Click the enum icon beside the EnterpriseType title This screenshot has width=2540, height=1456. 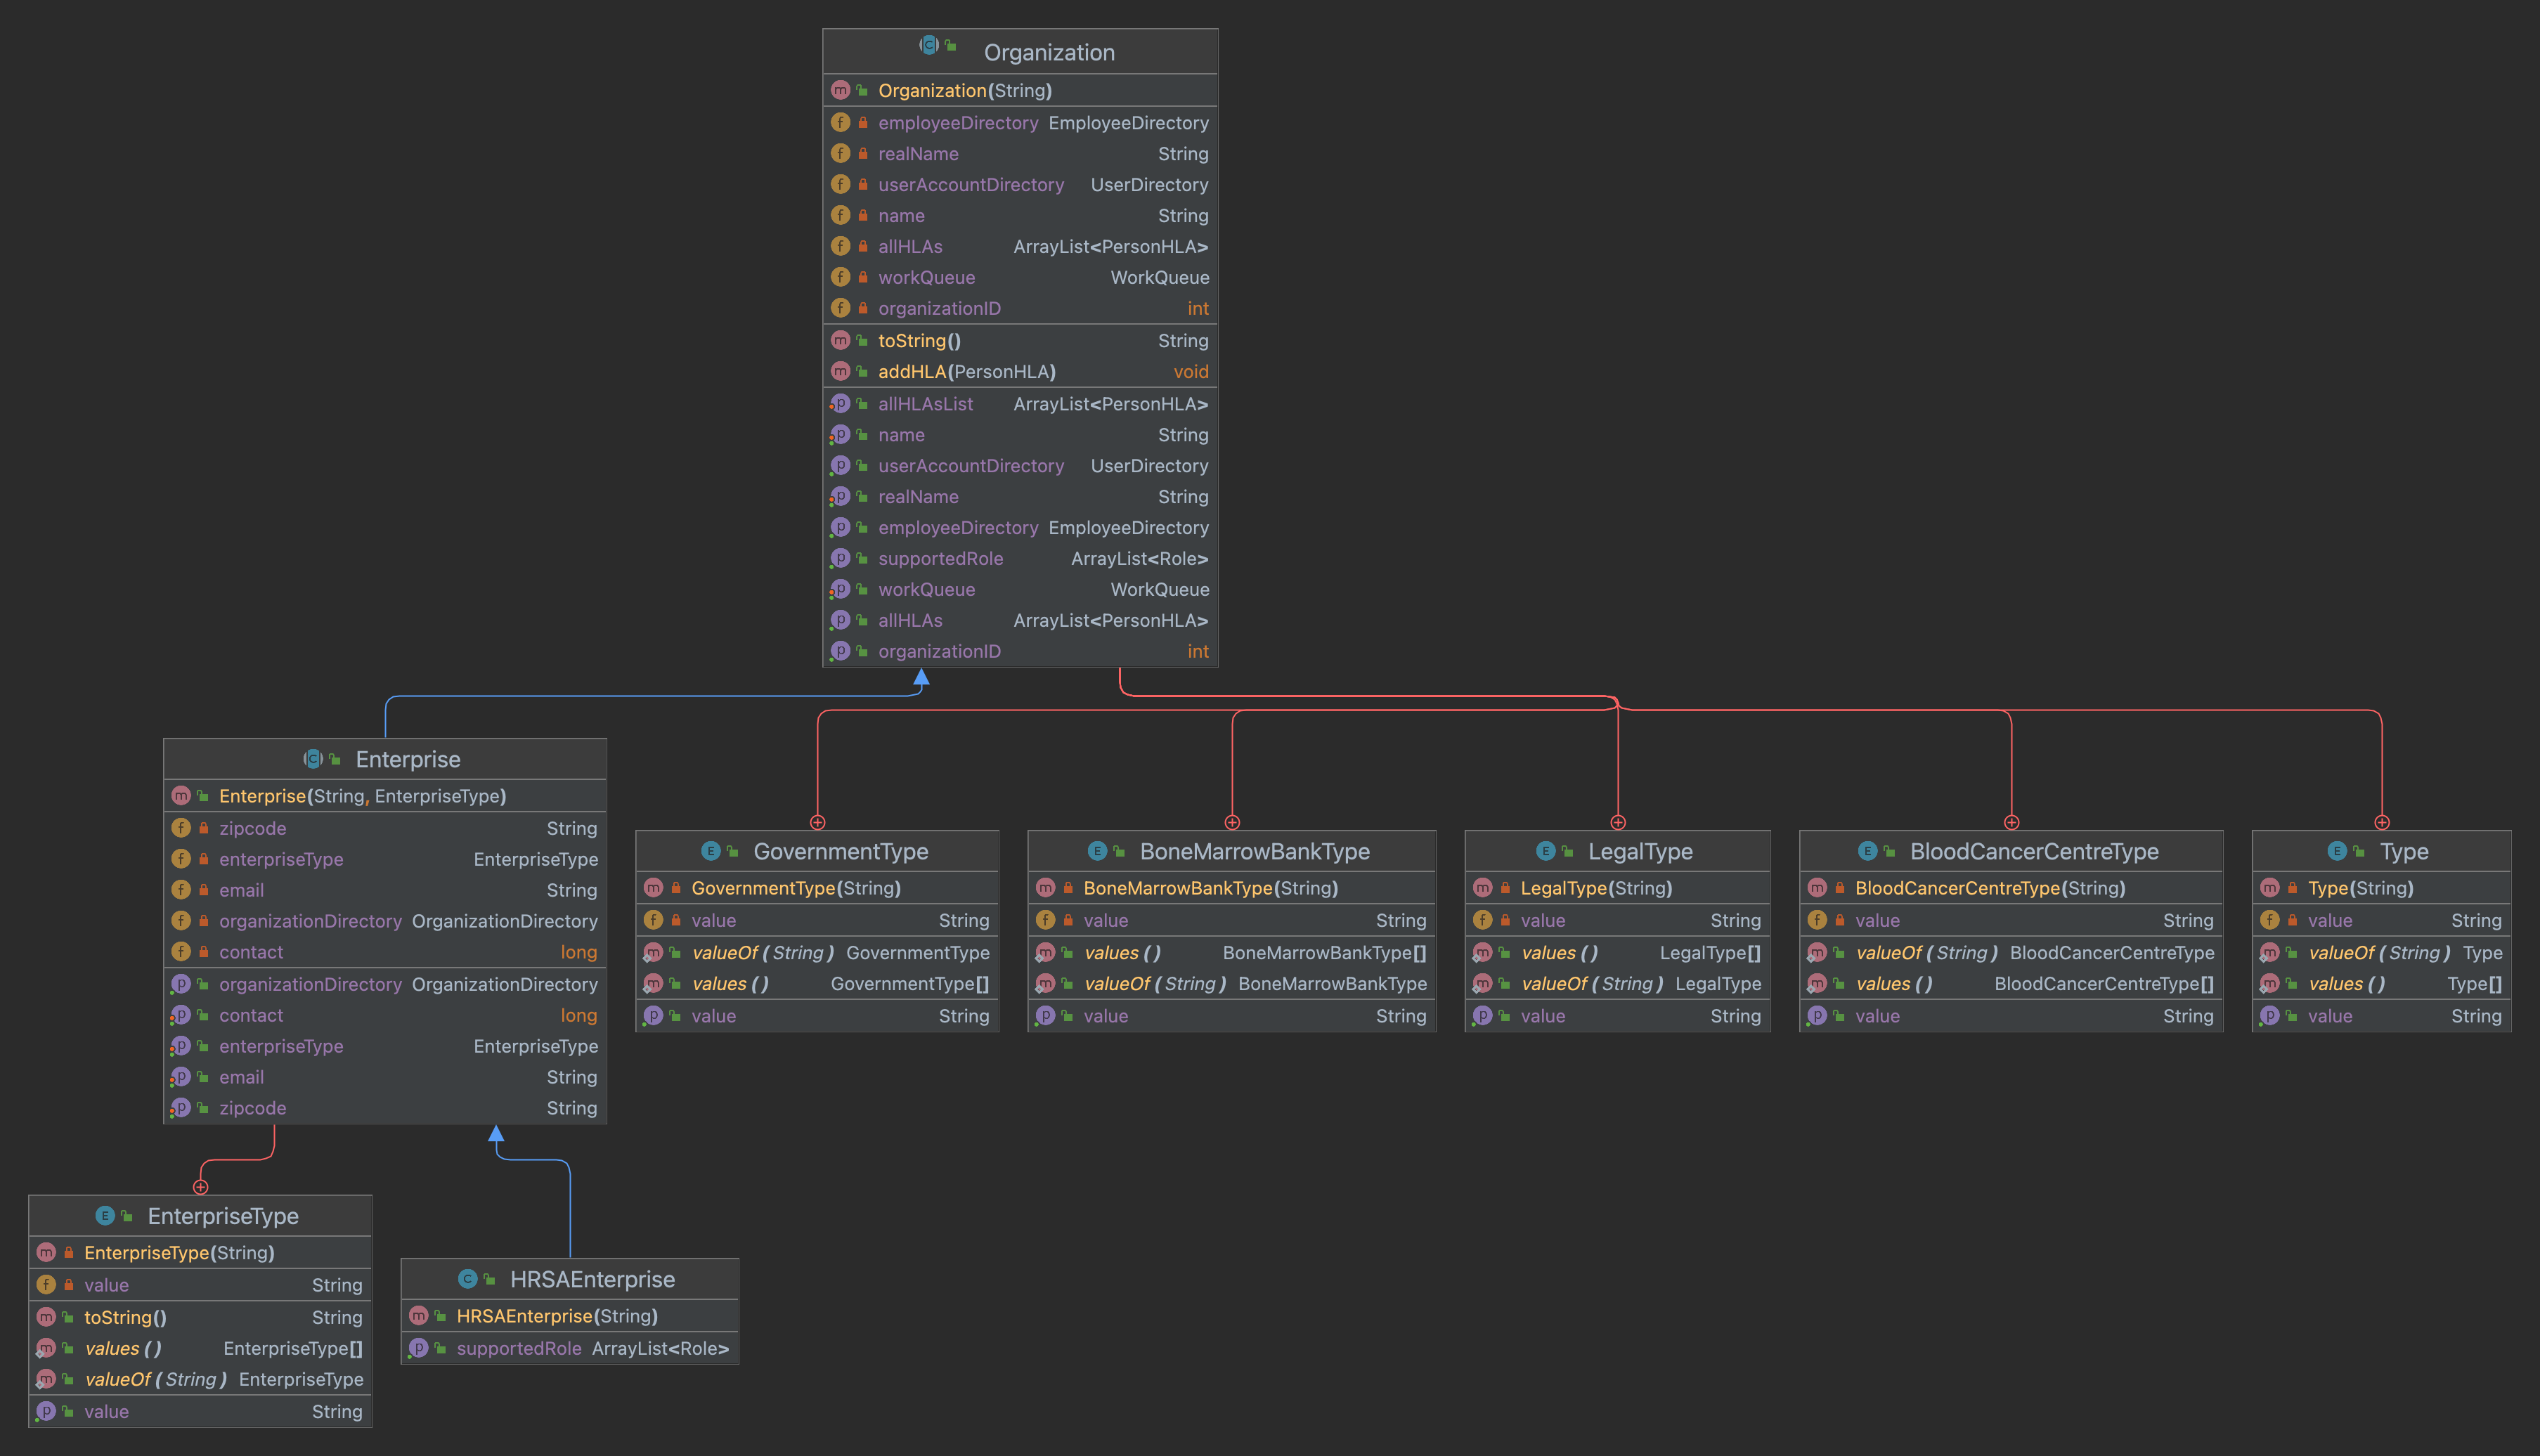pyautogui.click(x=105, y=1216)
